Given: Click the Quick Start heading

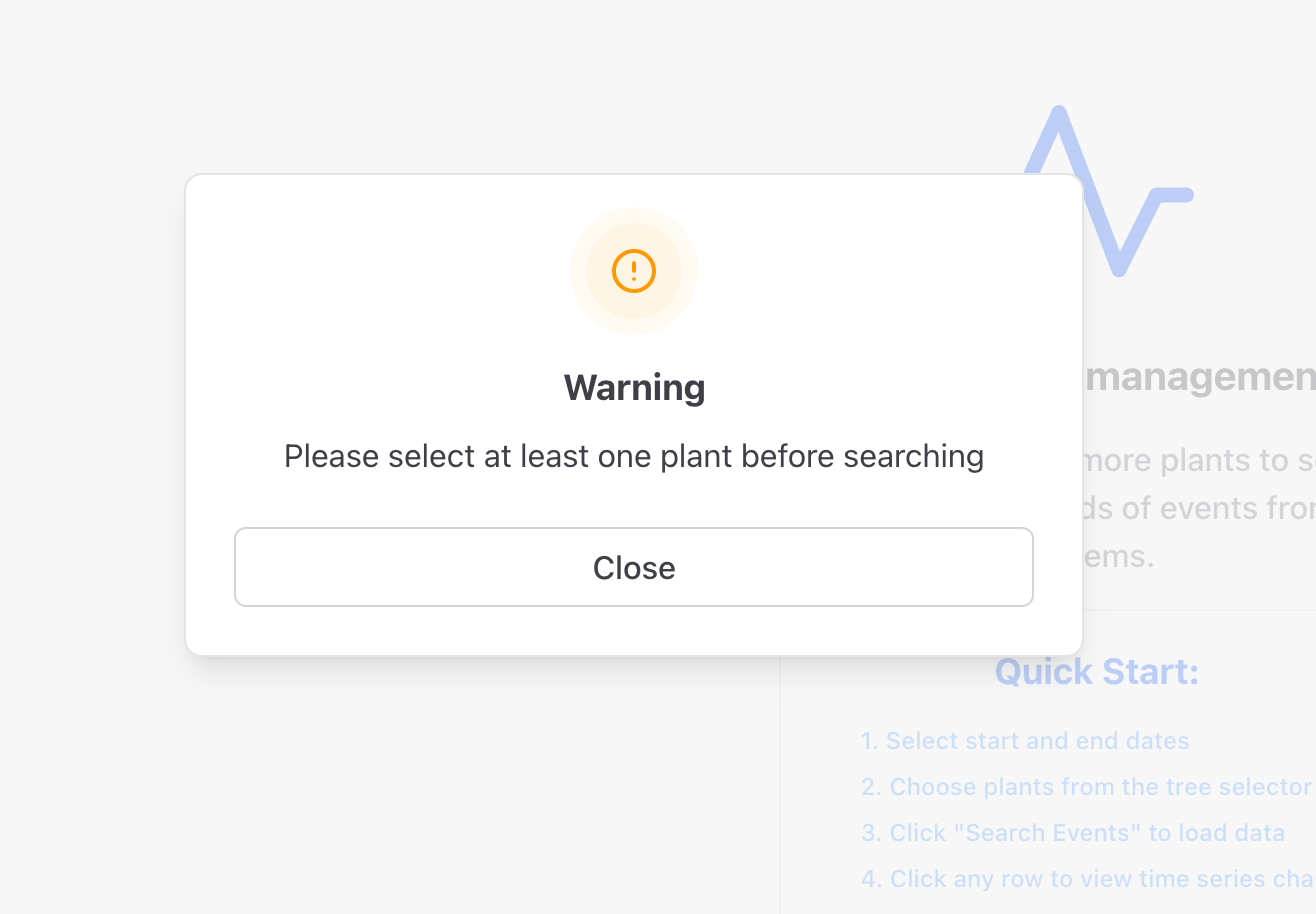Looking at the screenshot, I should (x=1096, y=672).
